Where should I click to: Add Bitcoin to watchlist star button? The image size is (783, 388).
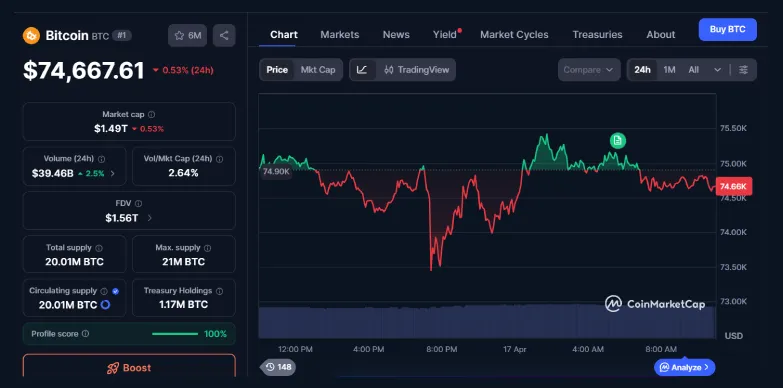(187, 35)
